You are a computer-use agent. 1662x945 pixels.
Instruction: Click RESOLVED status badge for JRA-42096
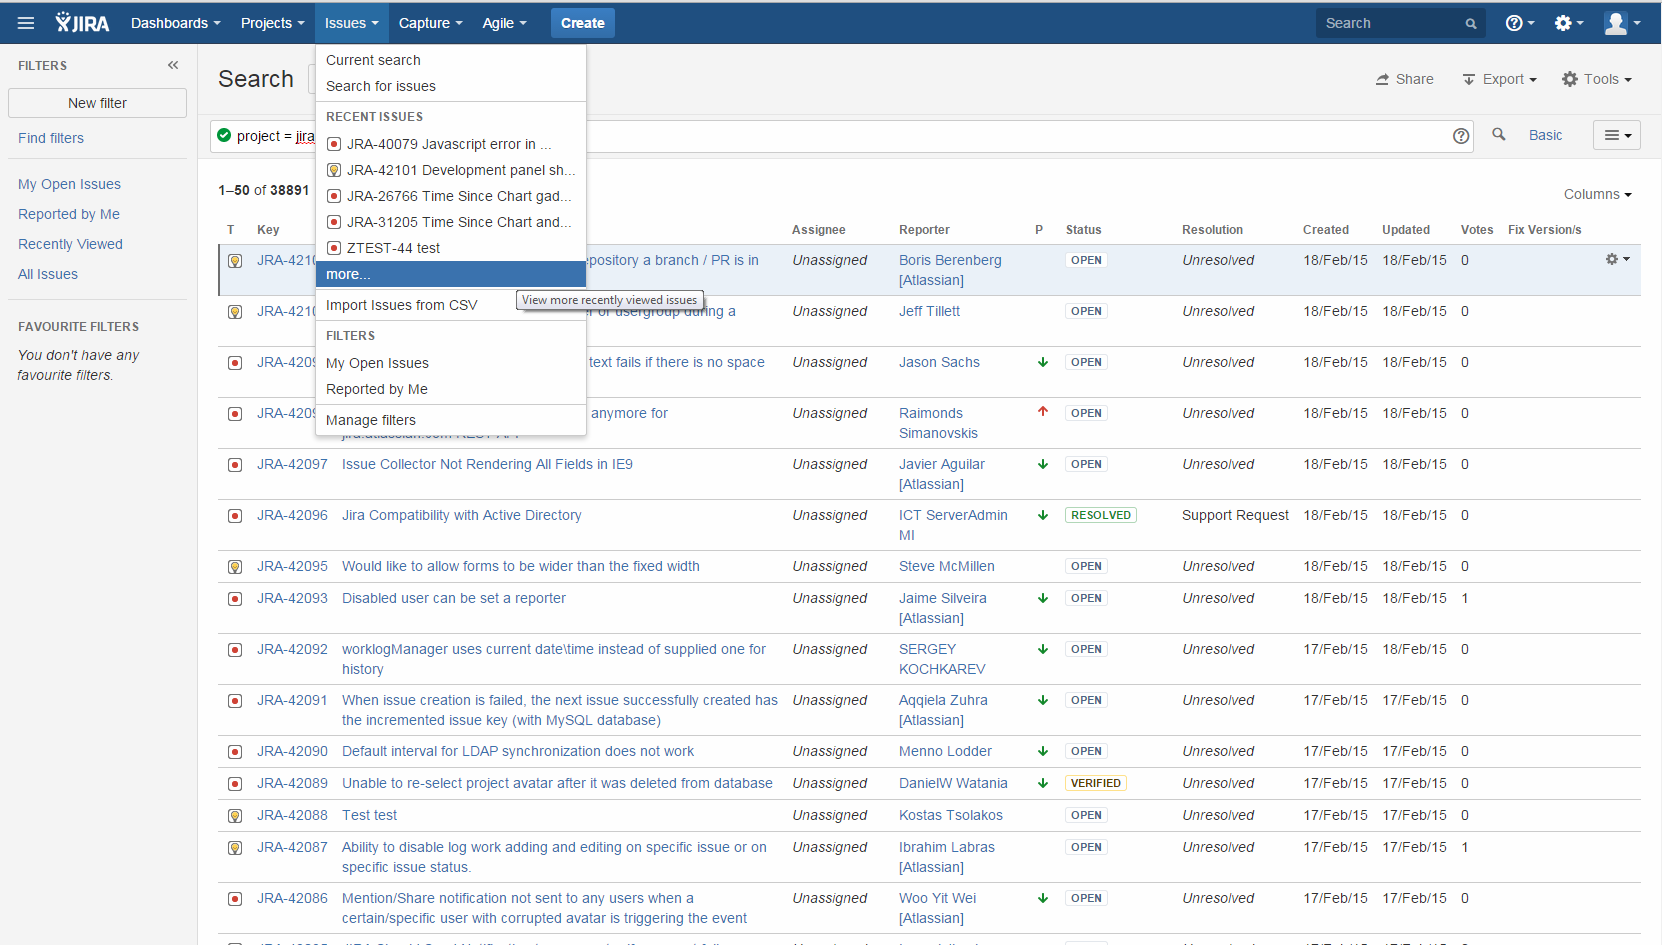[x=1101, y=515]
